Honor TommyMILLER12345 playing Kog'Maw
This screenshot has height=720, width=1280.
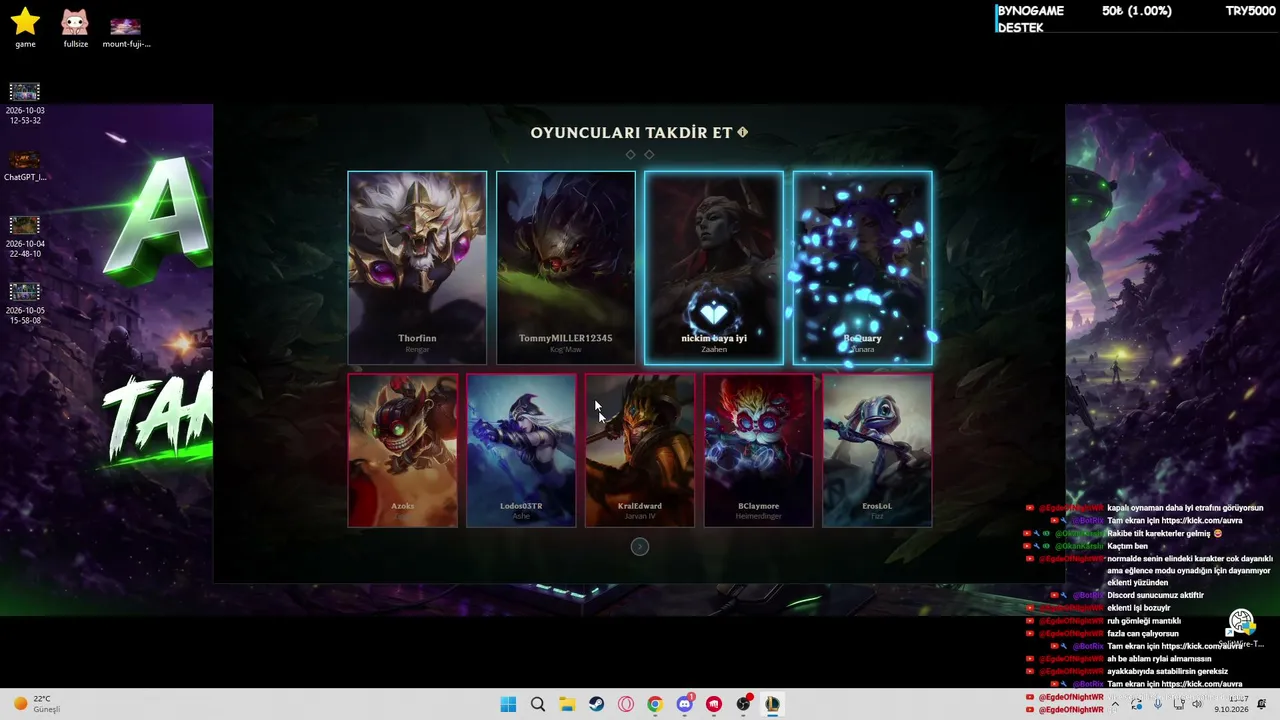tap(566, 268)
